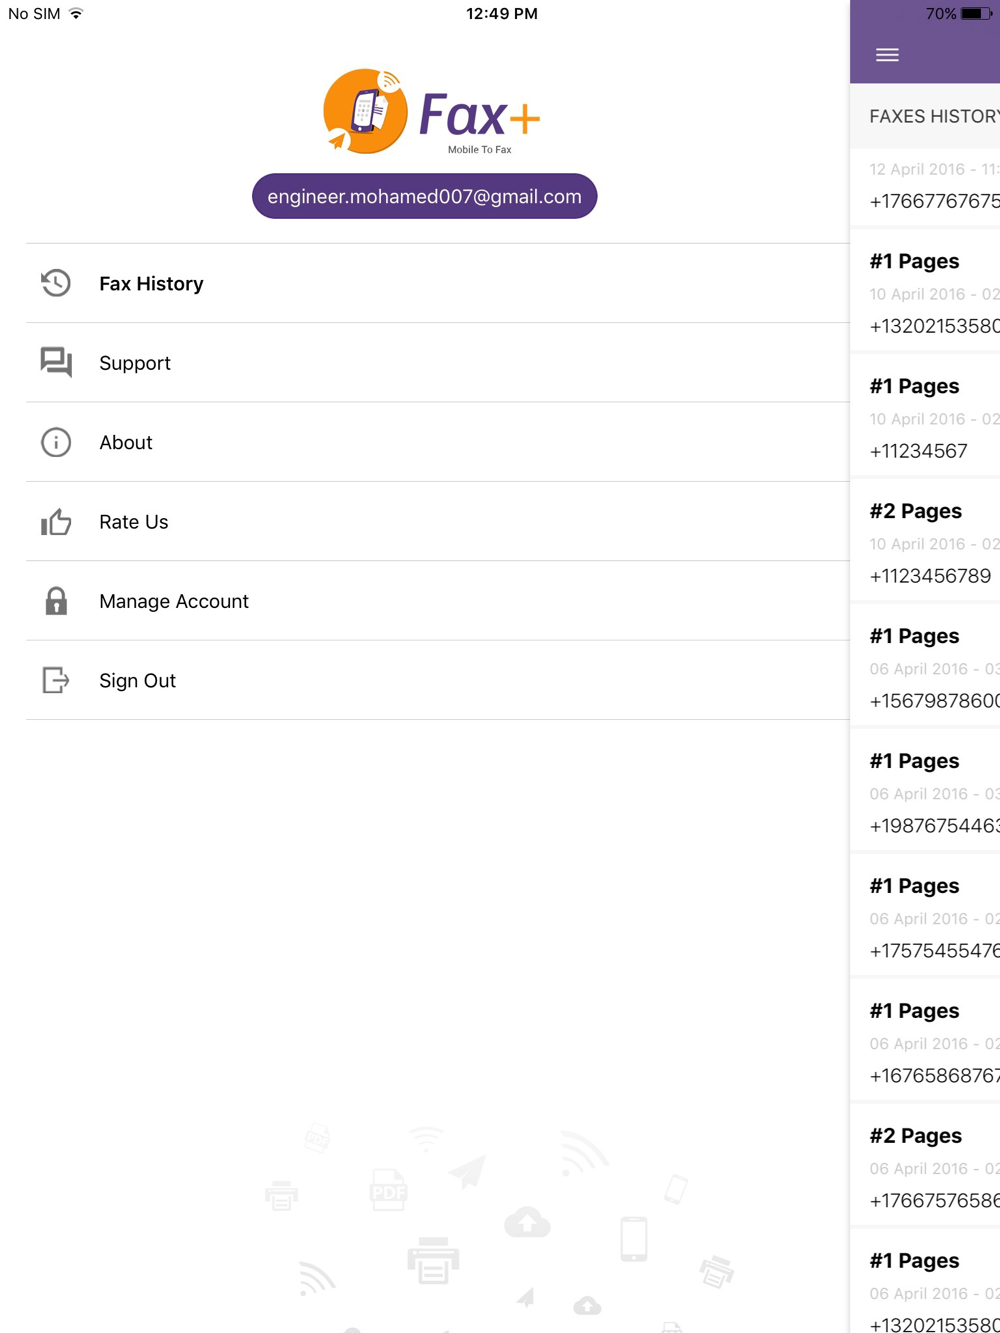Select the fax number +11234567
This screenshot has width=1000, height=1333.
tap(919, 451)
